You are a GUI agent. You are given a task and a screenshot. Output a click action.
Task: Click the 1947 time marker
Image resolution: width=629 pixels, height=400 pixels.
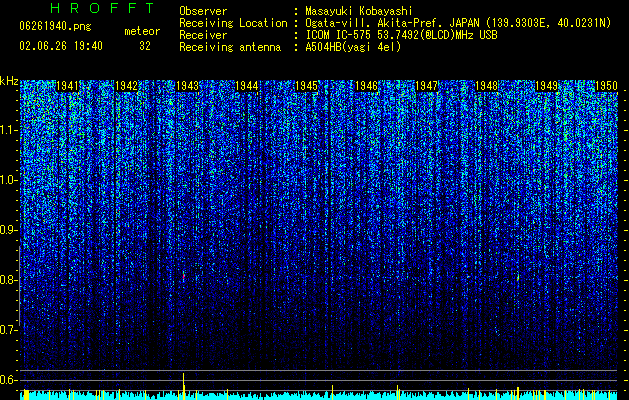(x=426, y=86)
